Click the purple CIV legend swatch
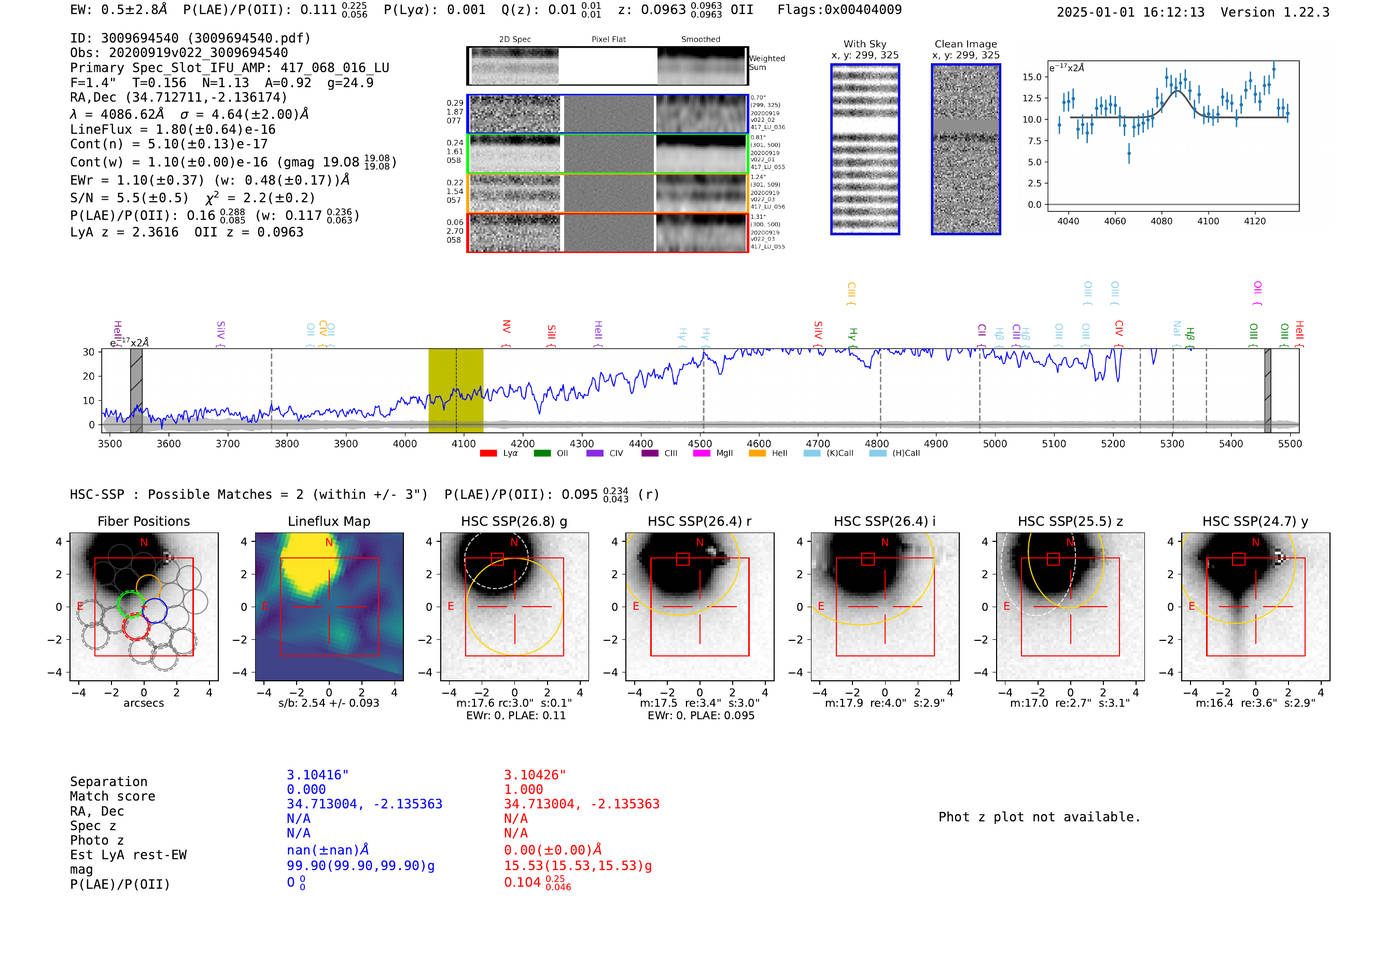Viewport: 1400px width, 953px height. (595, 453)
